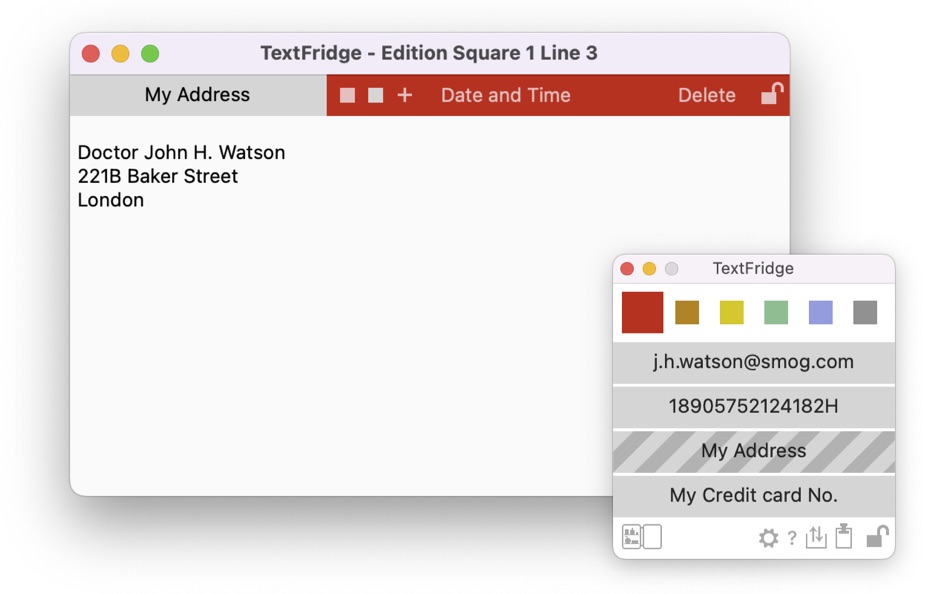Select the blue color square
950x594 pixels.
tap(820, 312)
